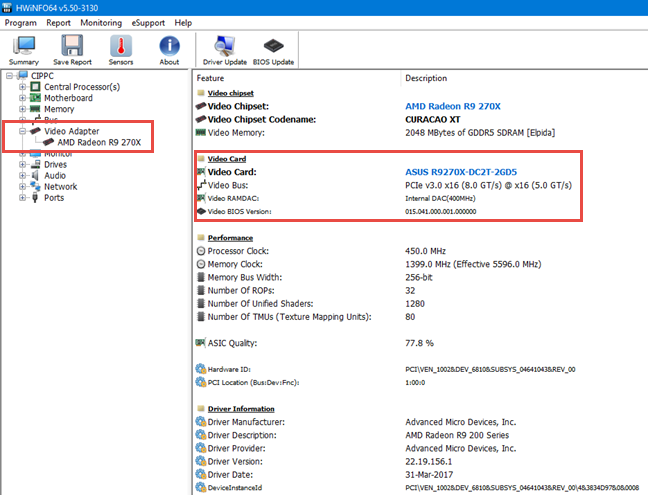The image size is (648, 495).
Task: Select Central Processor(s) in the tree
Action: pos(82,87)
